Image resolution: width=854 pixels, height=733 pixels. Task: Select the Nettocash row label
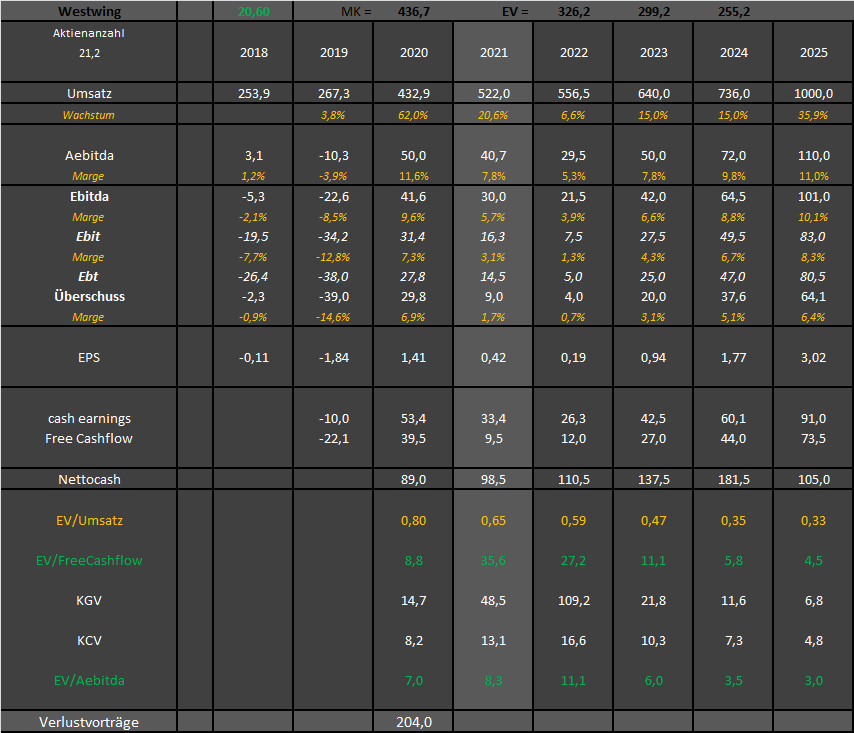tap(89, 479)
